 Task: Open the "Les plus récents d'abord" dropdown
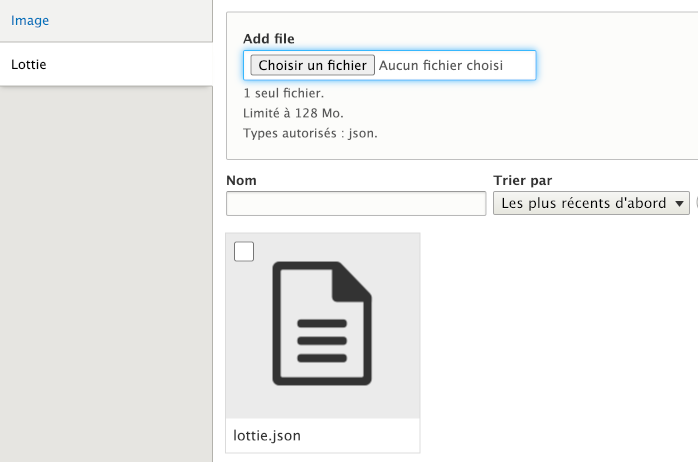click(584, 204)
